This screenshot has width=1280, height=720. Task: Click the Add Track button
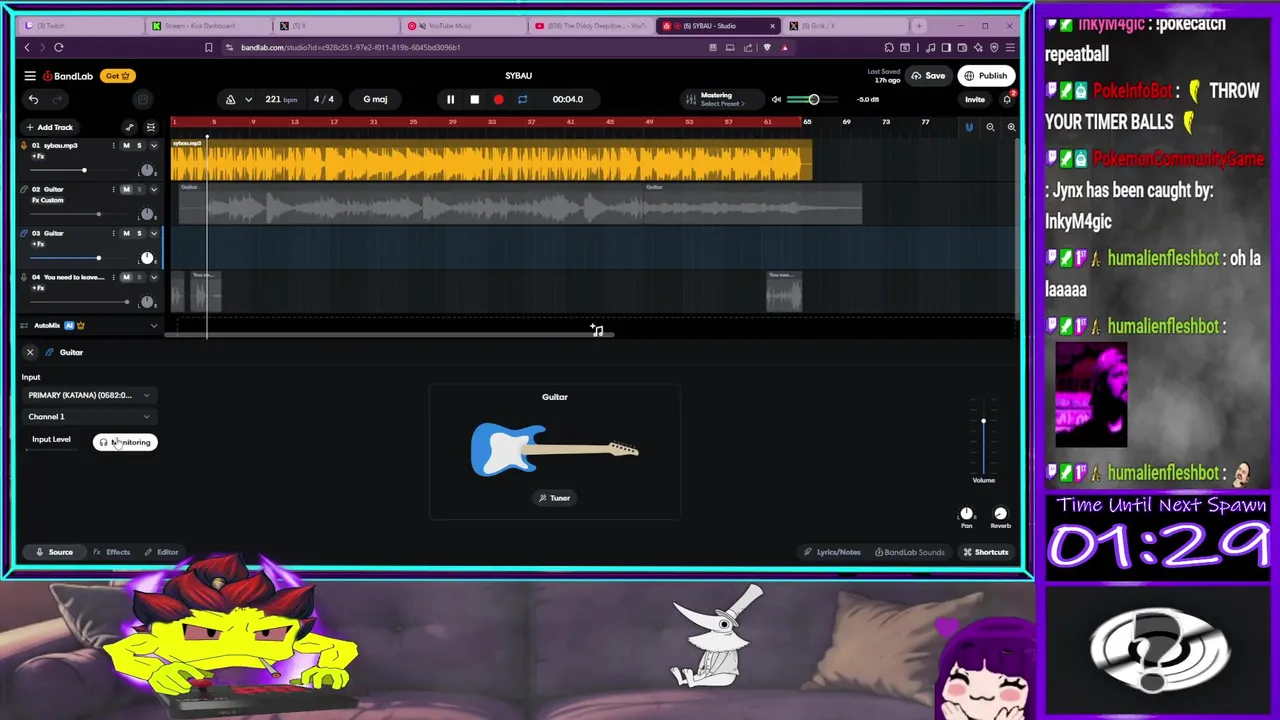(49, 127)
